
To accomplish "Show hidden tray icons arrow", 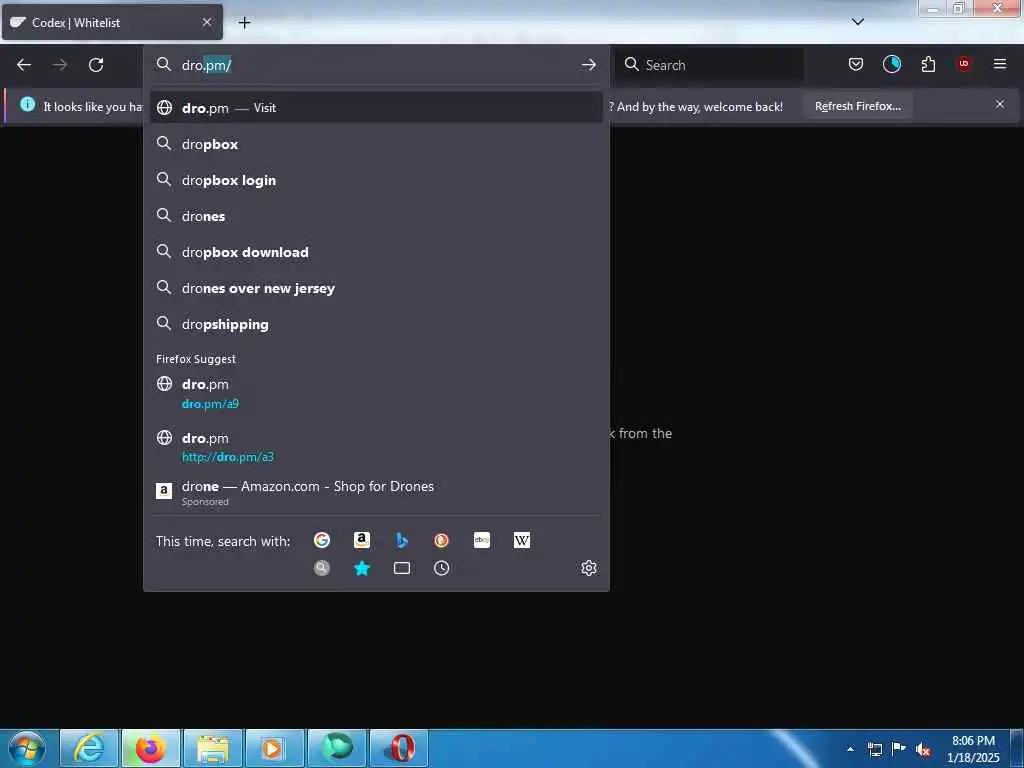I will (x=850, y=750).
